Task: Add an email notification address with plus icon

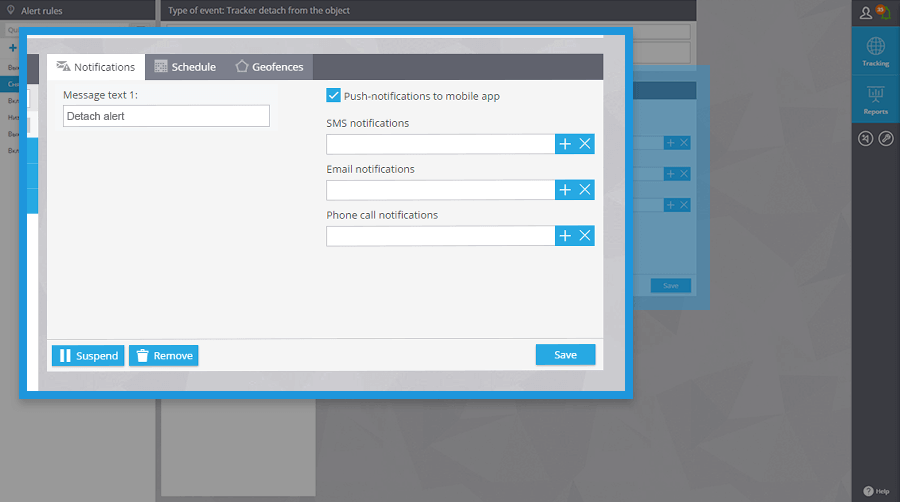Action: pos(565,190)
